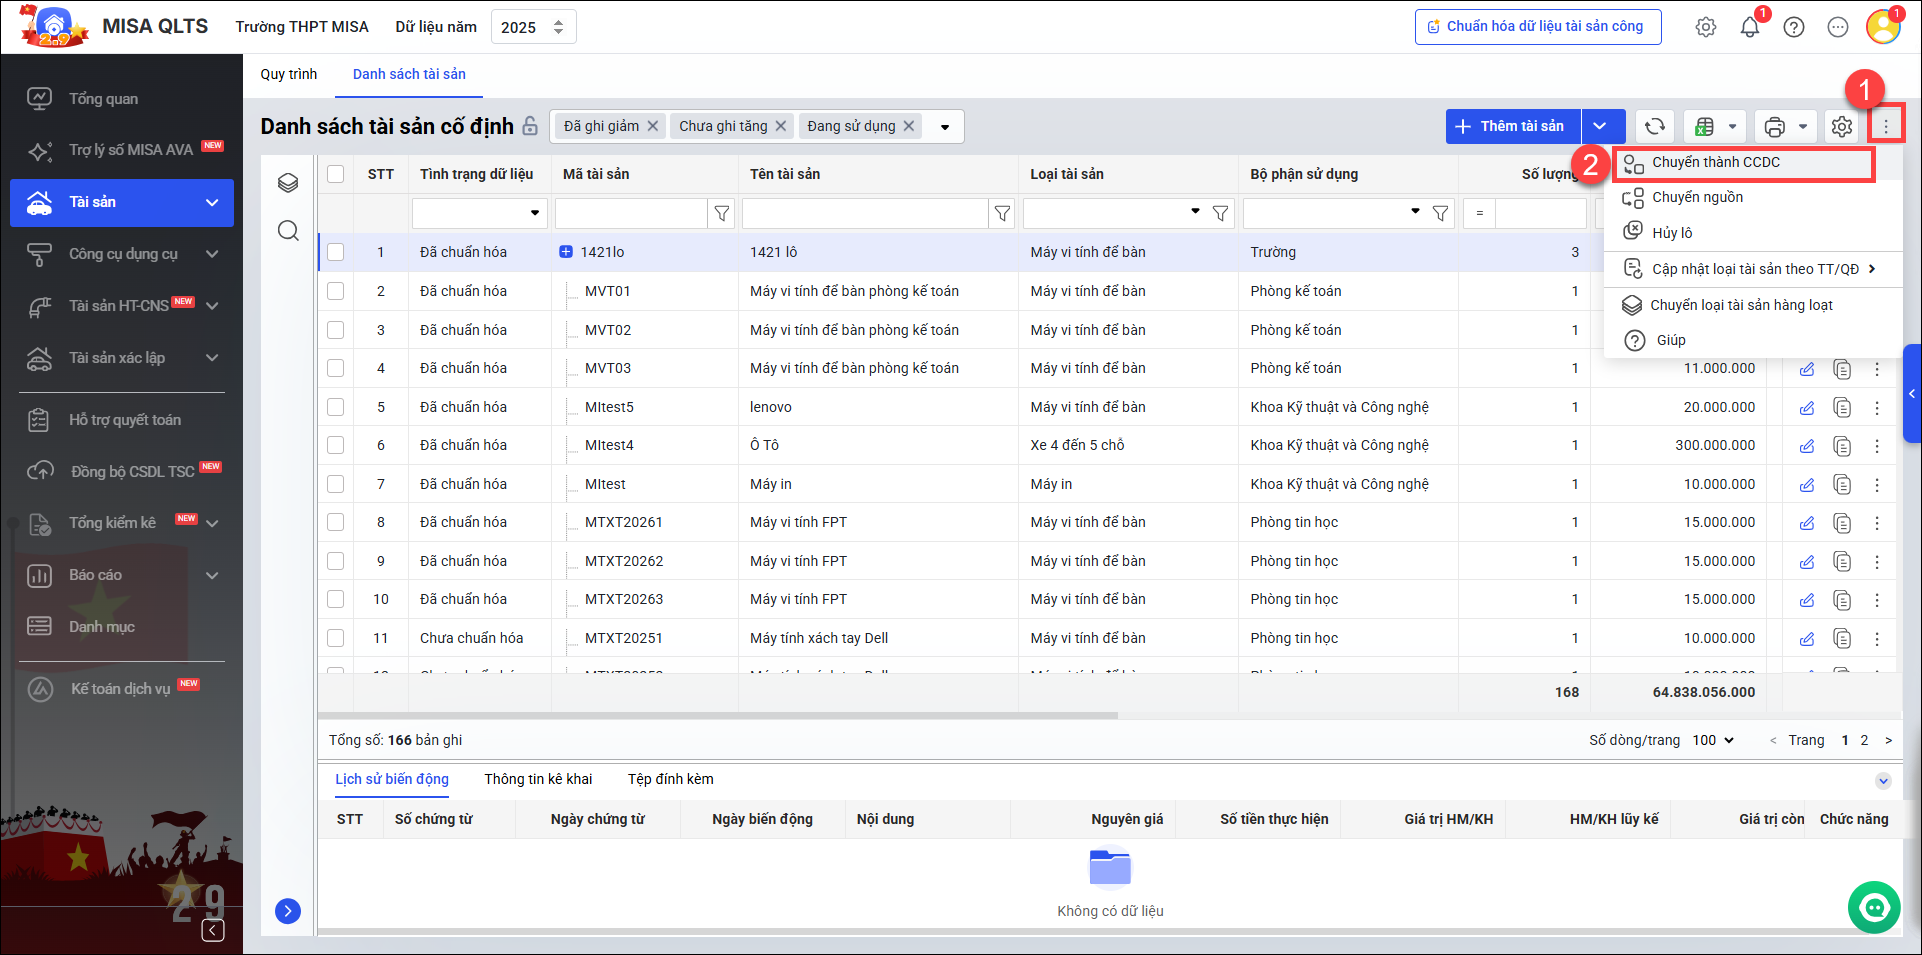Viewport: 1922px width, 955px height.
Task: Click edit pencil icon for row MItest4
Action: click(1806, 446)
